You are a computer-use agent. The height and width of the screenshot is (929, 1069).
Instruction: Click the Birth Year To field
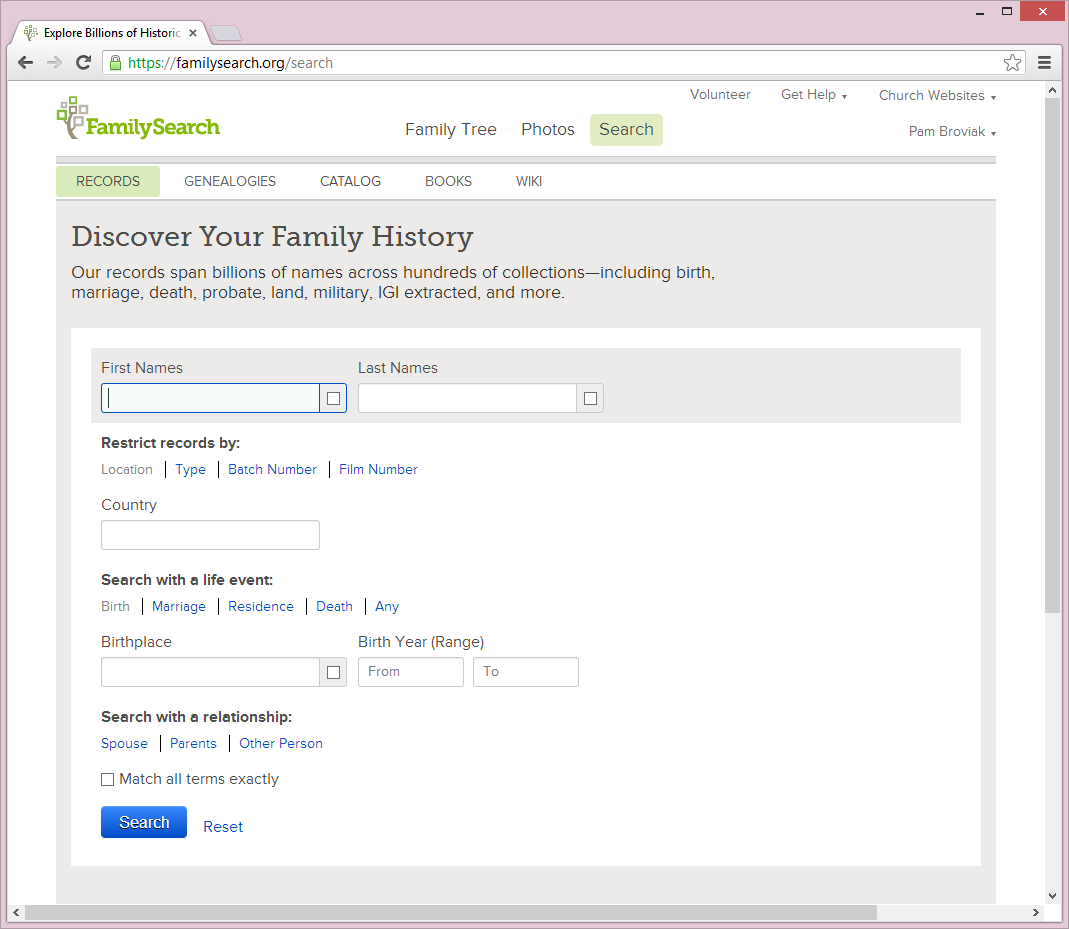(x=526, y=672)
